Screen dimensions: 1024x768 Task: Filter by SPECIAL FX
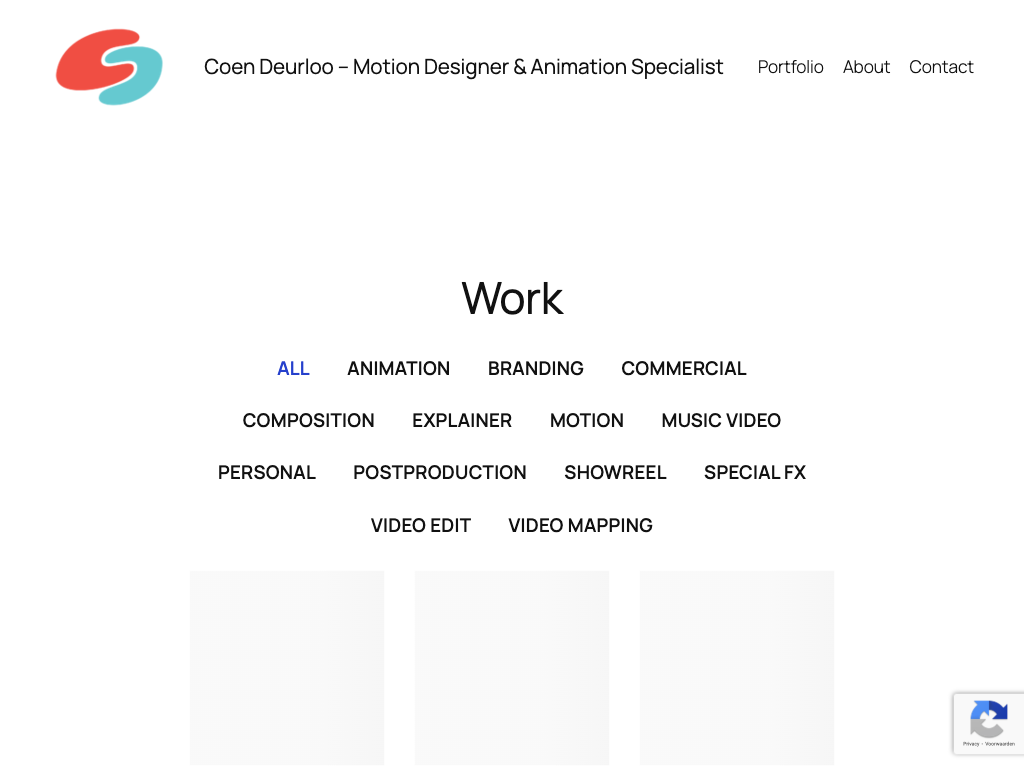click(x=755, y=472)
